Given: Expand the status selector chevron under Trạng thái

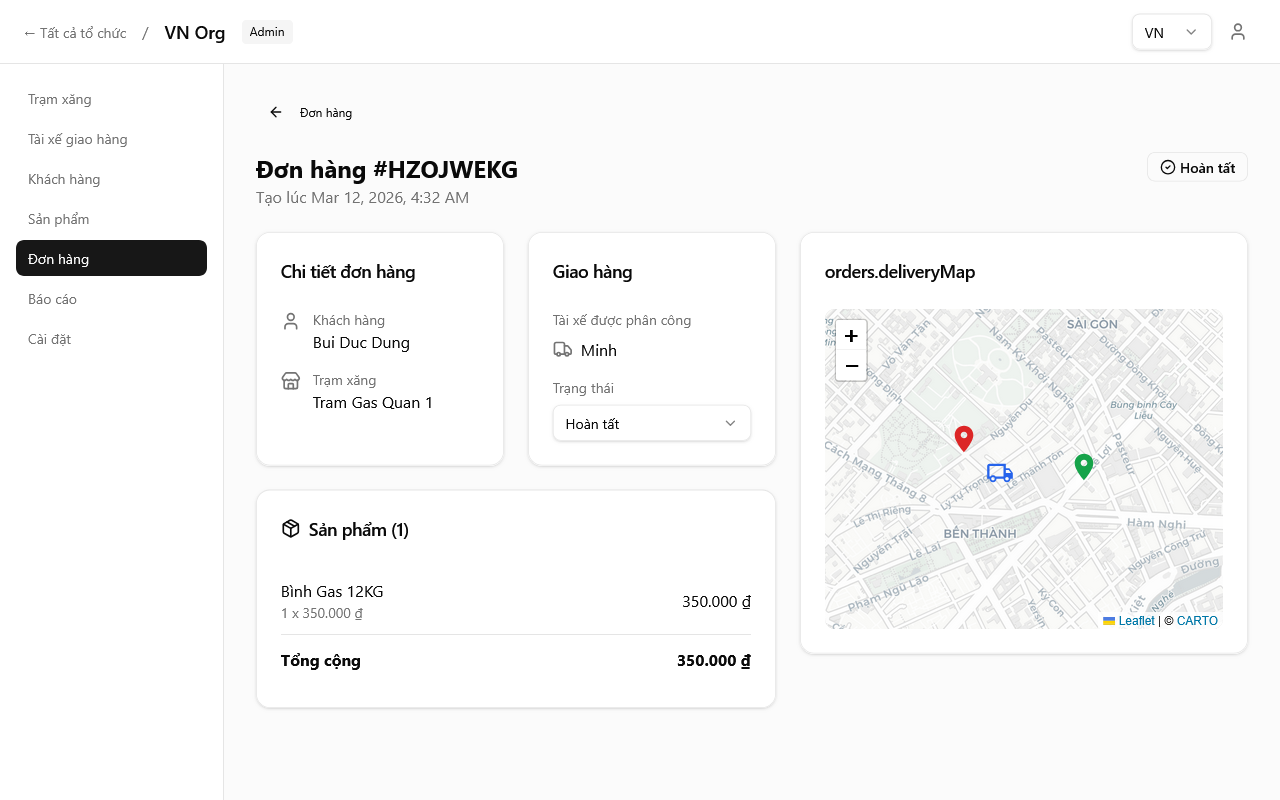Looking at the screenshot, I should 729,423.
